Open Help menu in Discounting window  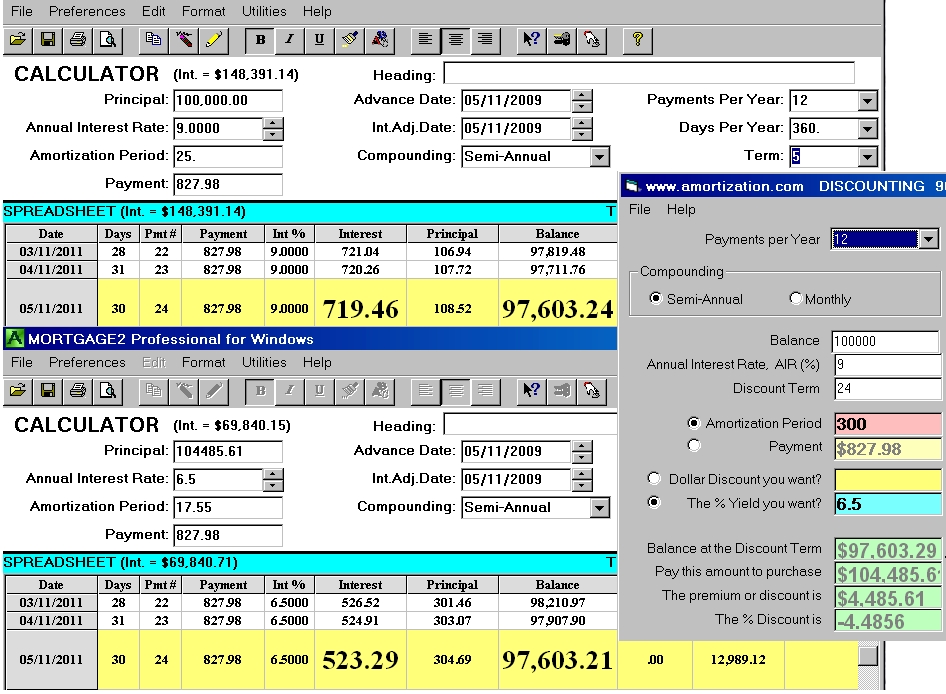(x=681, y=209)
